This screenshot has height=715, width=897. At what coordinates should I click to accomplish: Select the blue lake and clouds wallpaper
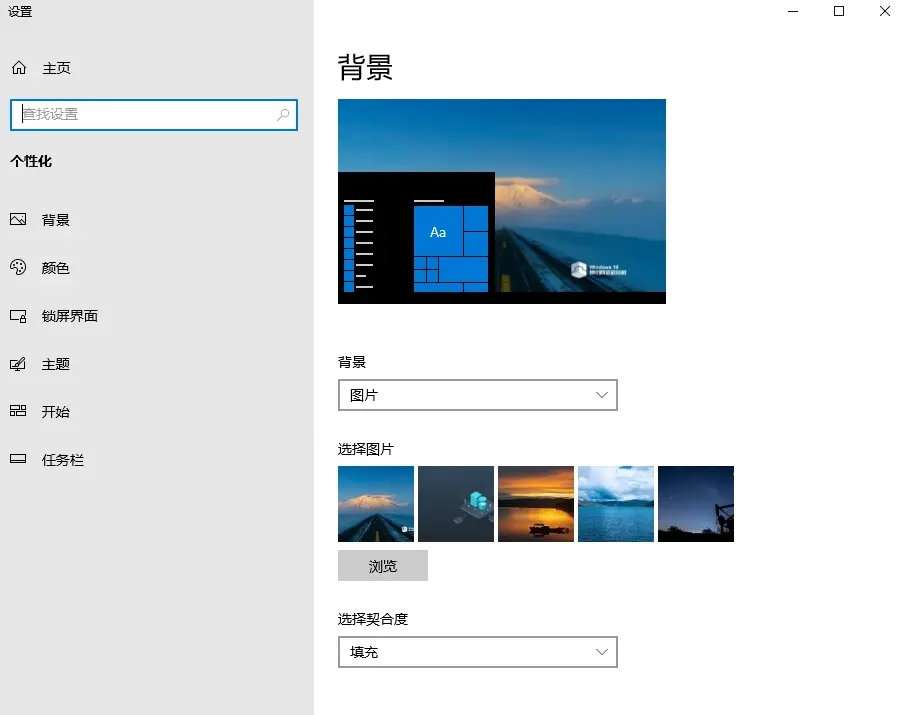coord(616,504)
